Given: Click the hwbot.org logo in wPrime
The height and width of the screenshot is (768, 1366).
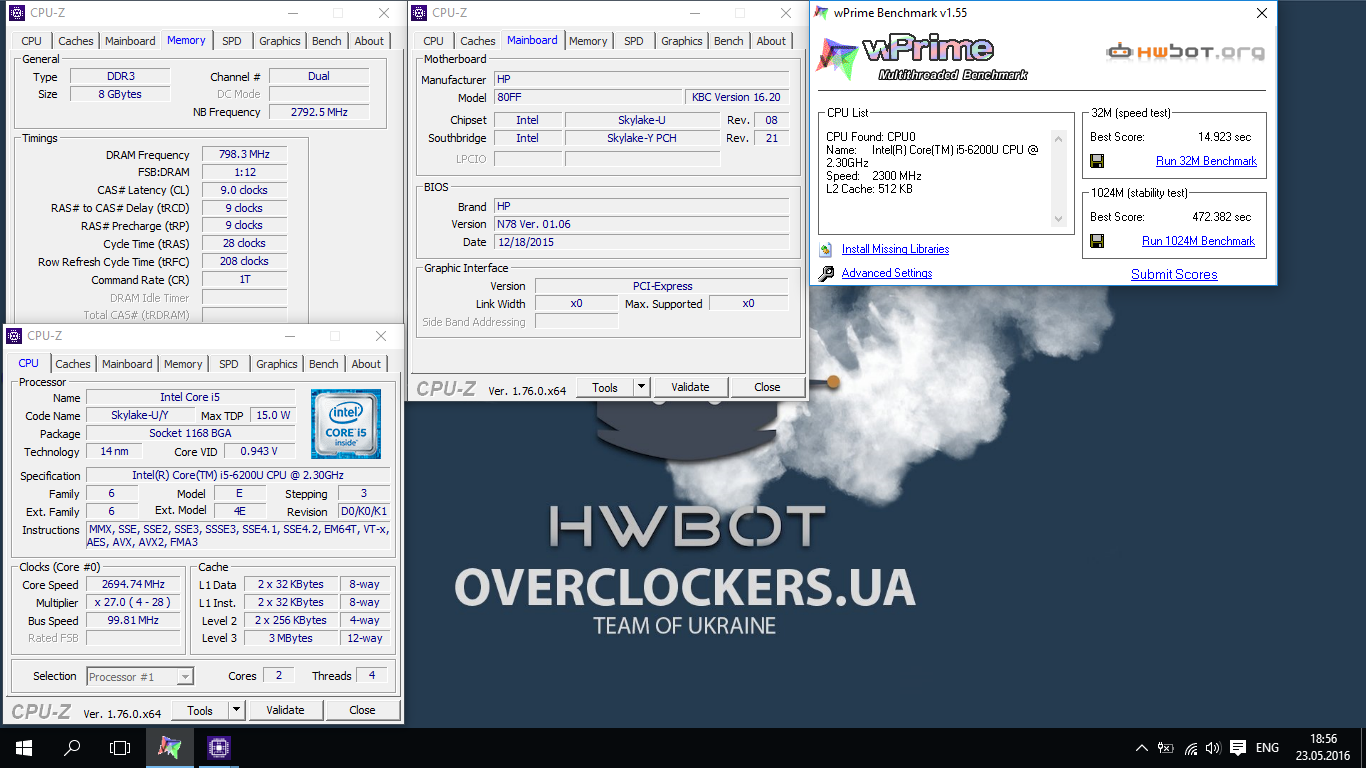Looking at the screenshot, I should 1185,52.
